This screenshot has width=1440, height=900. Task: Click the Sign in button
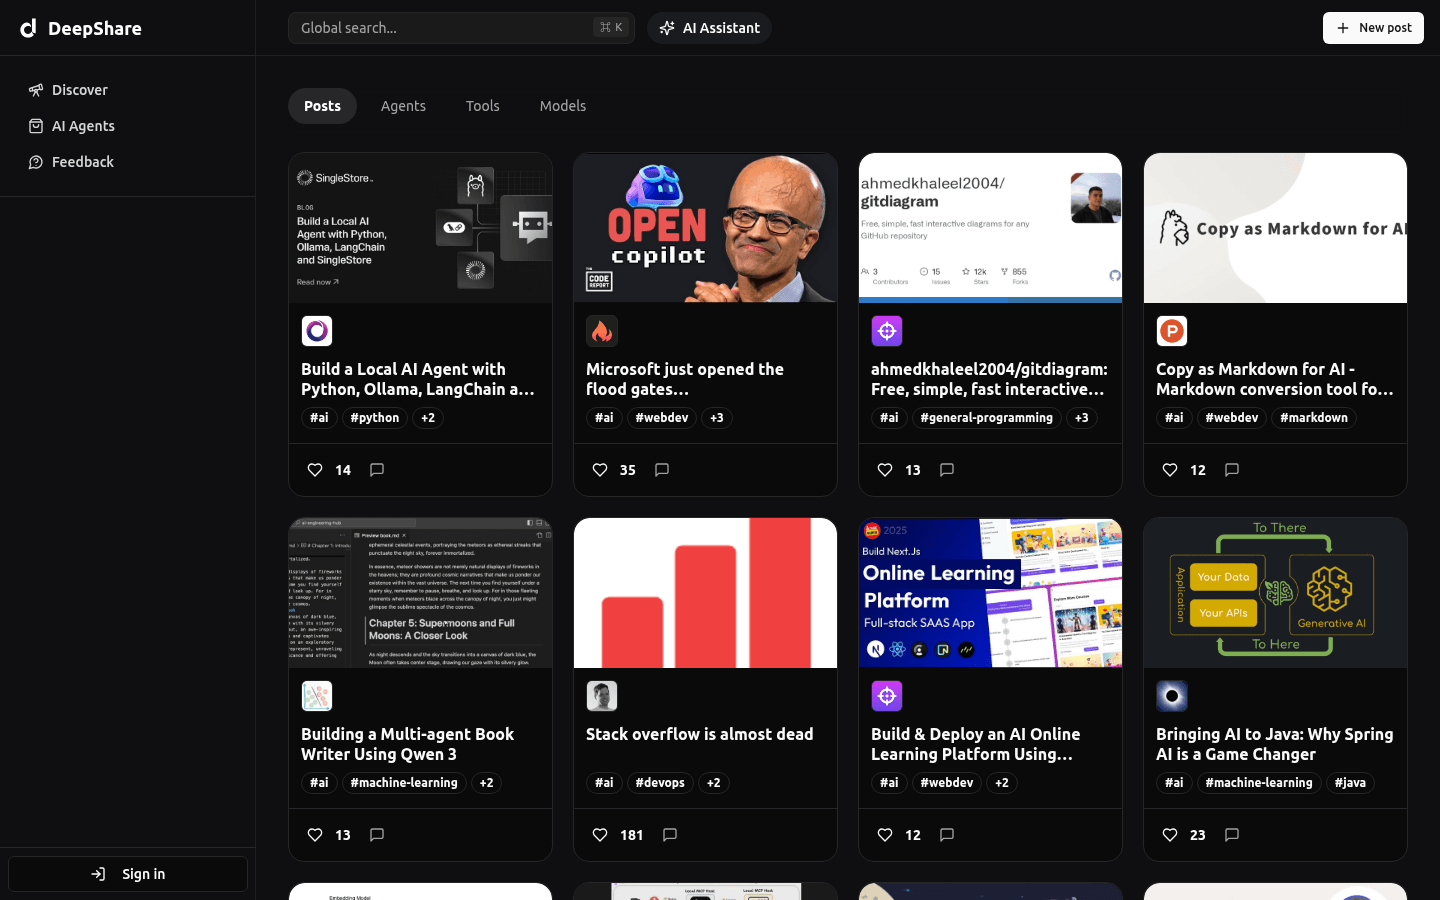click(128, 874)
